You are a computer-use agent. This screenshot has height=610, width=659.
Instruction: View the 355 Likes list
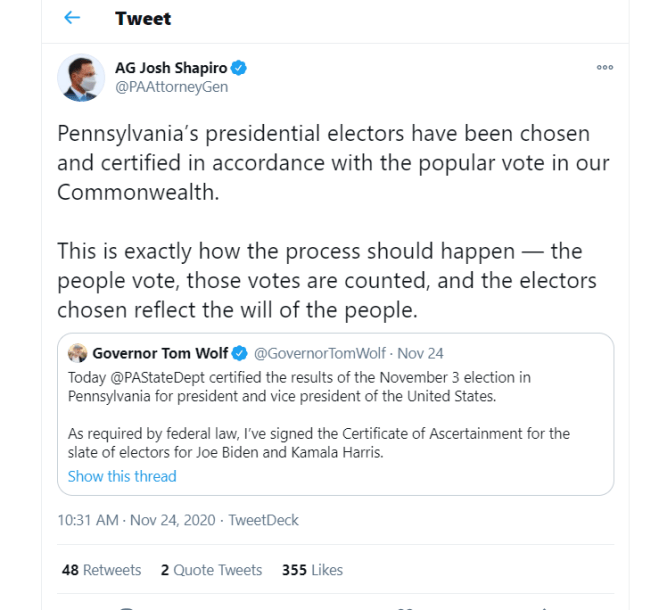tap(312, 570)
